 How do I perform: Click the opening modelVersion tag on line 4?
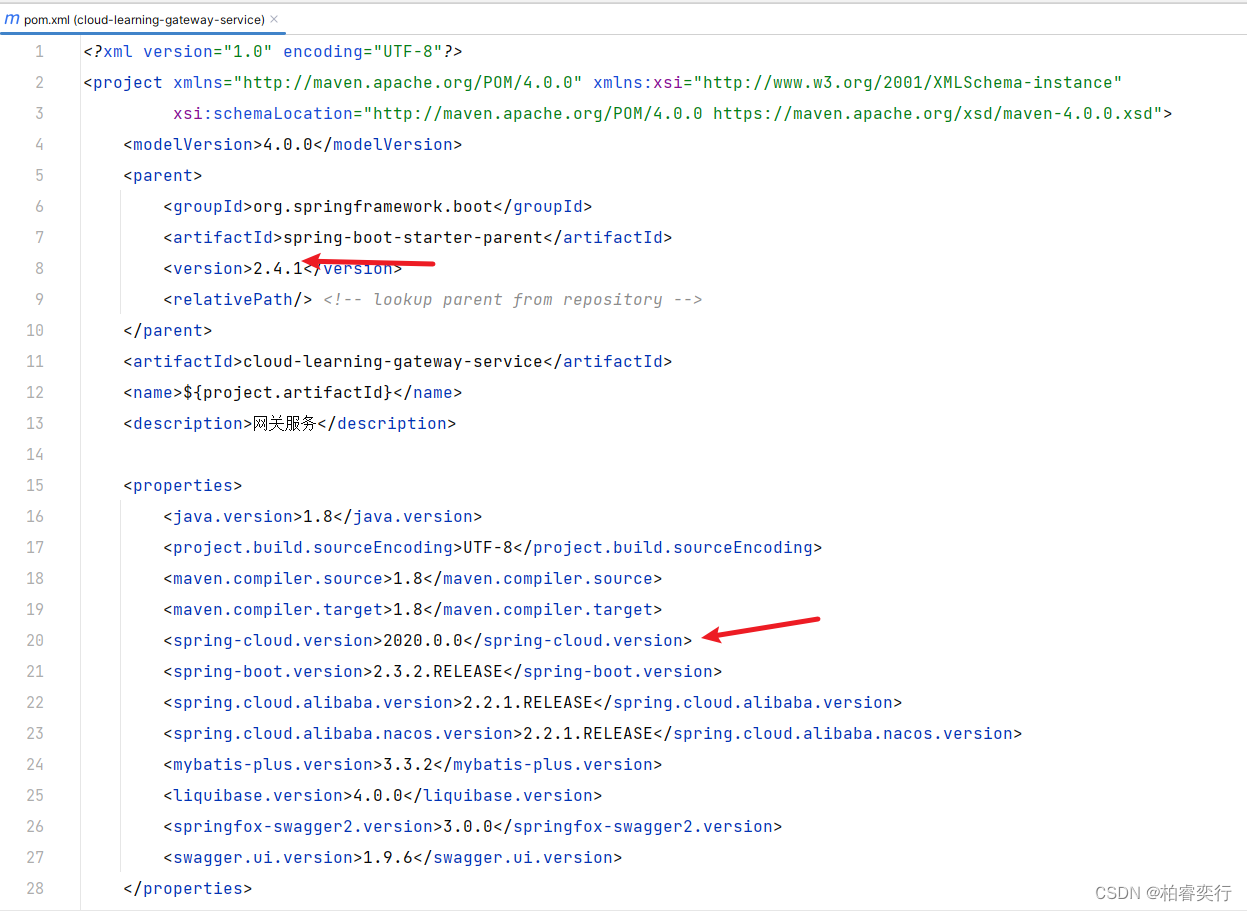(x=193, y=144)
